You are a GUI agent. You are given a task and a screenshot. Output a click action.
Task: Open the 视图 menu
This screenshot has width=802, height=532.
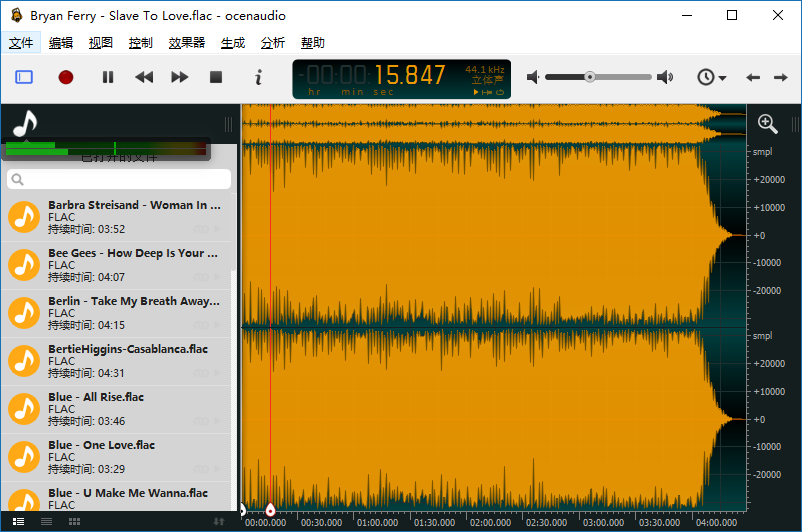[x=100, y=43]
